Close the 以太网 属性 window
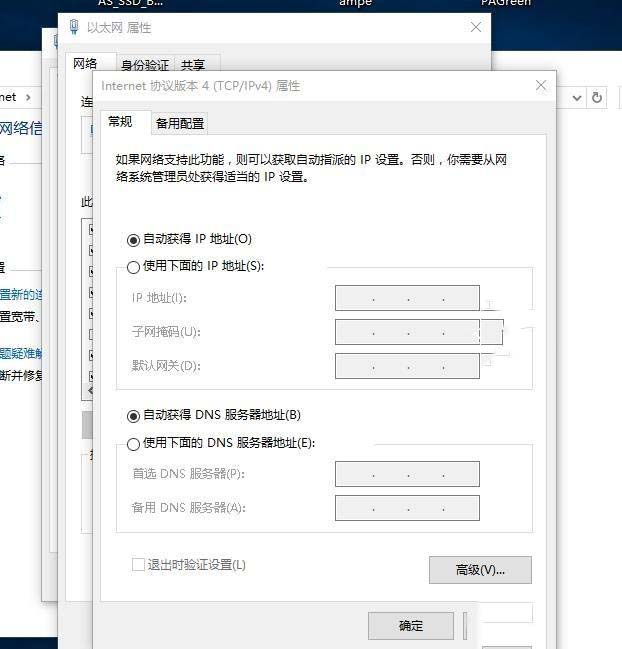The image size is (622, 649). click(476, 27)
